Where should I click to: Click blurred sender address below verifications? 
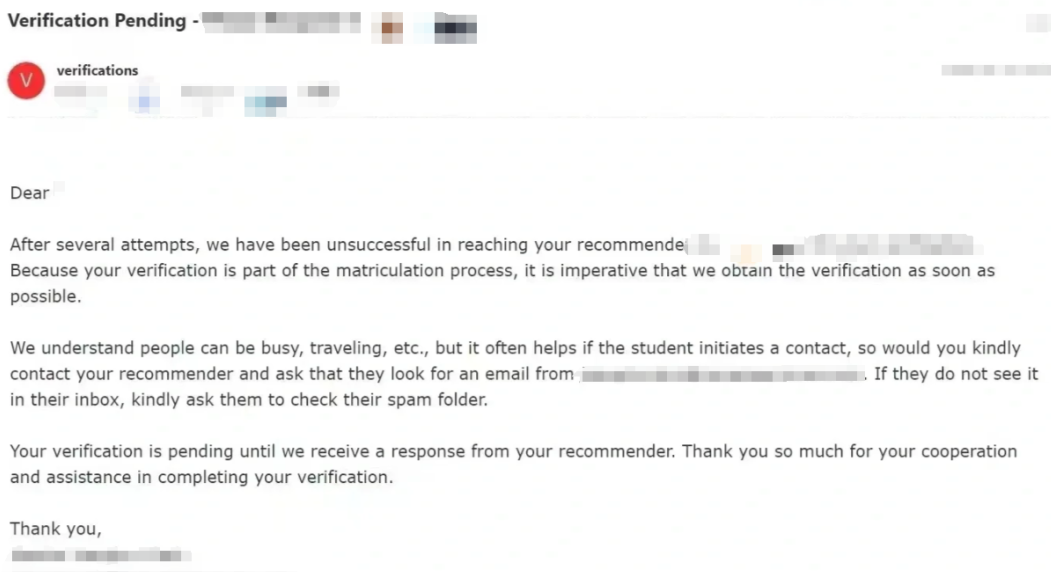[80, 92]
